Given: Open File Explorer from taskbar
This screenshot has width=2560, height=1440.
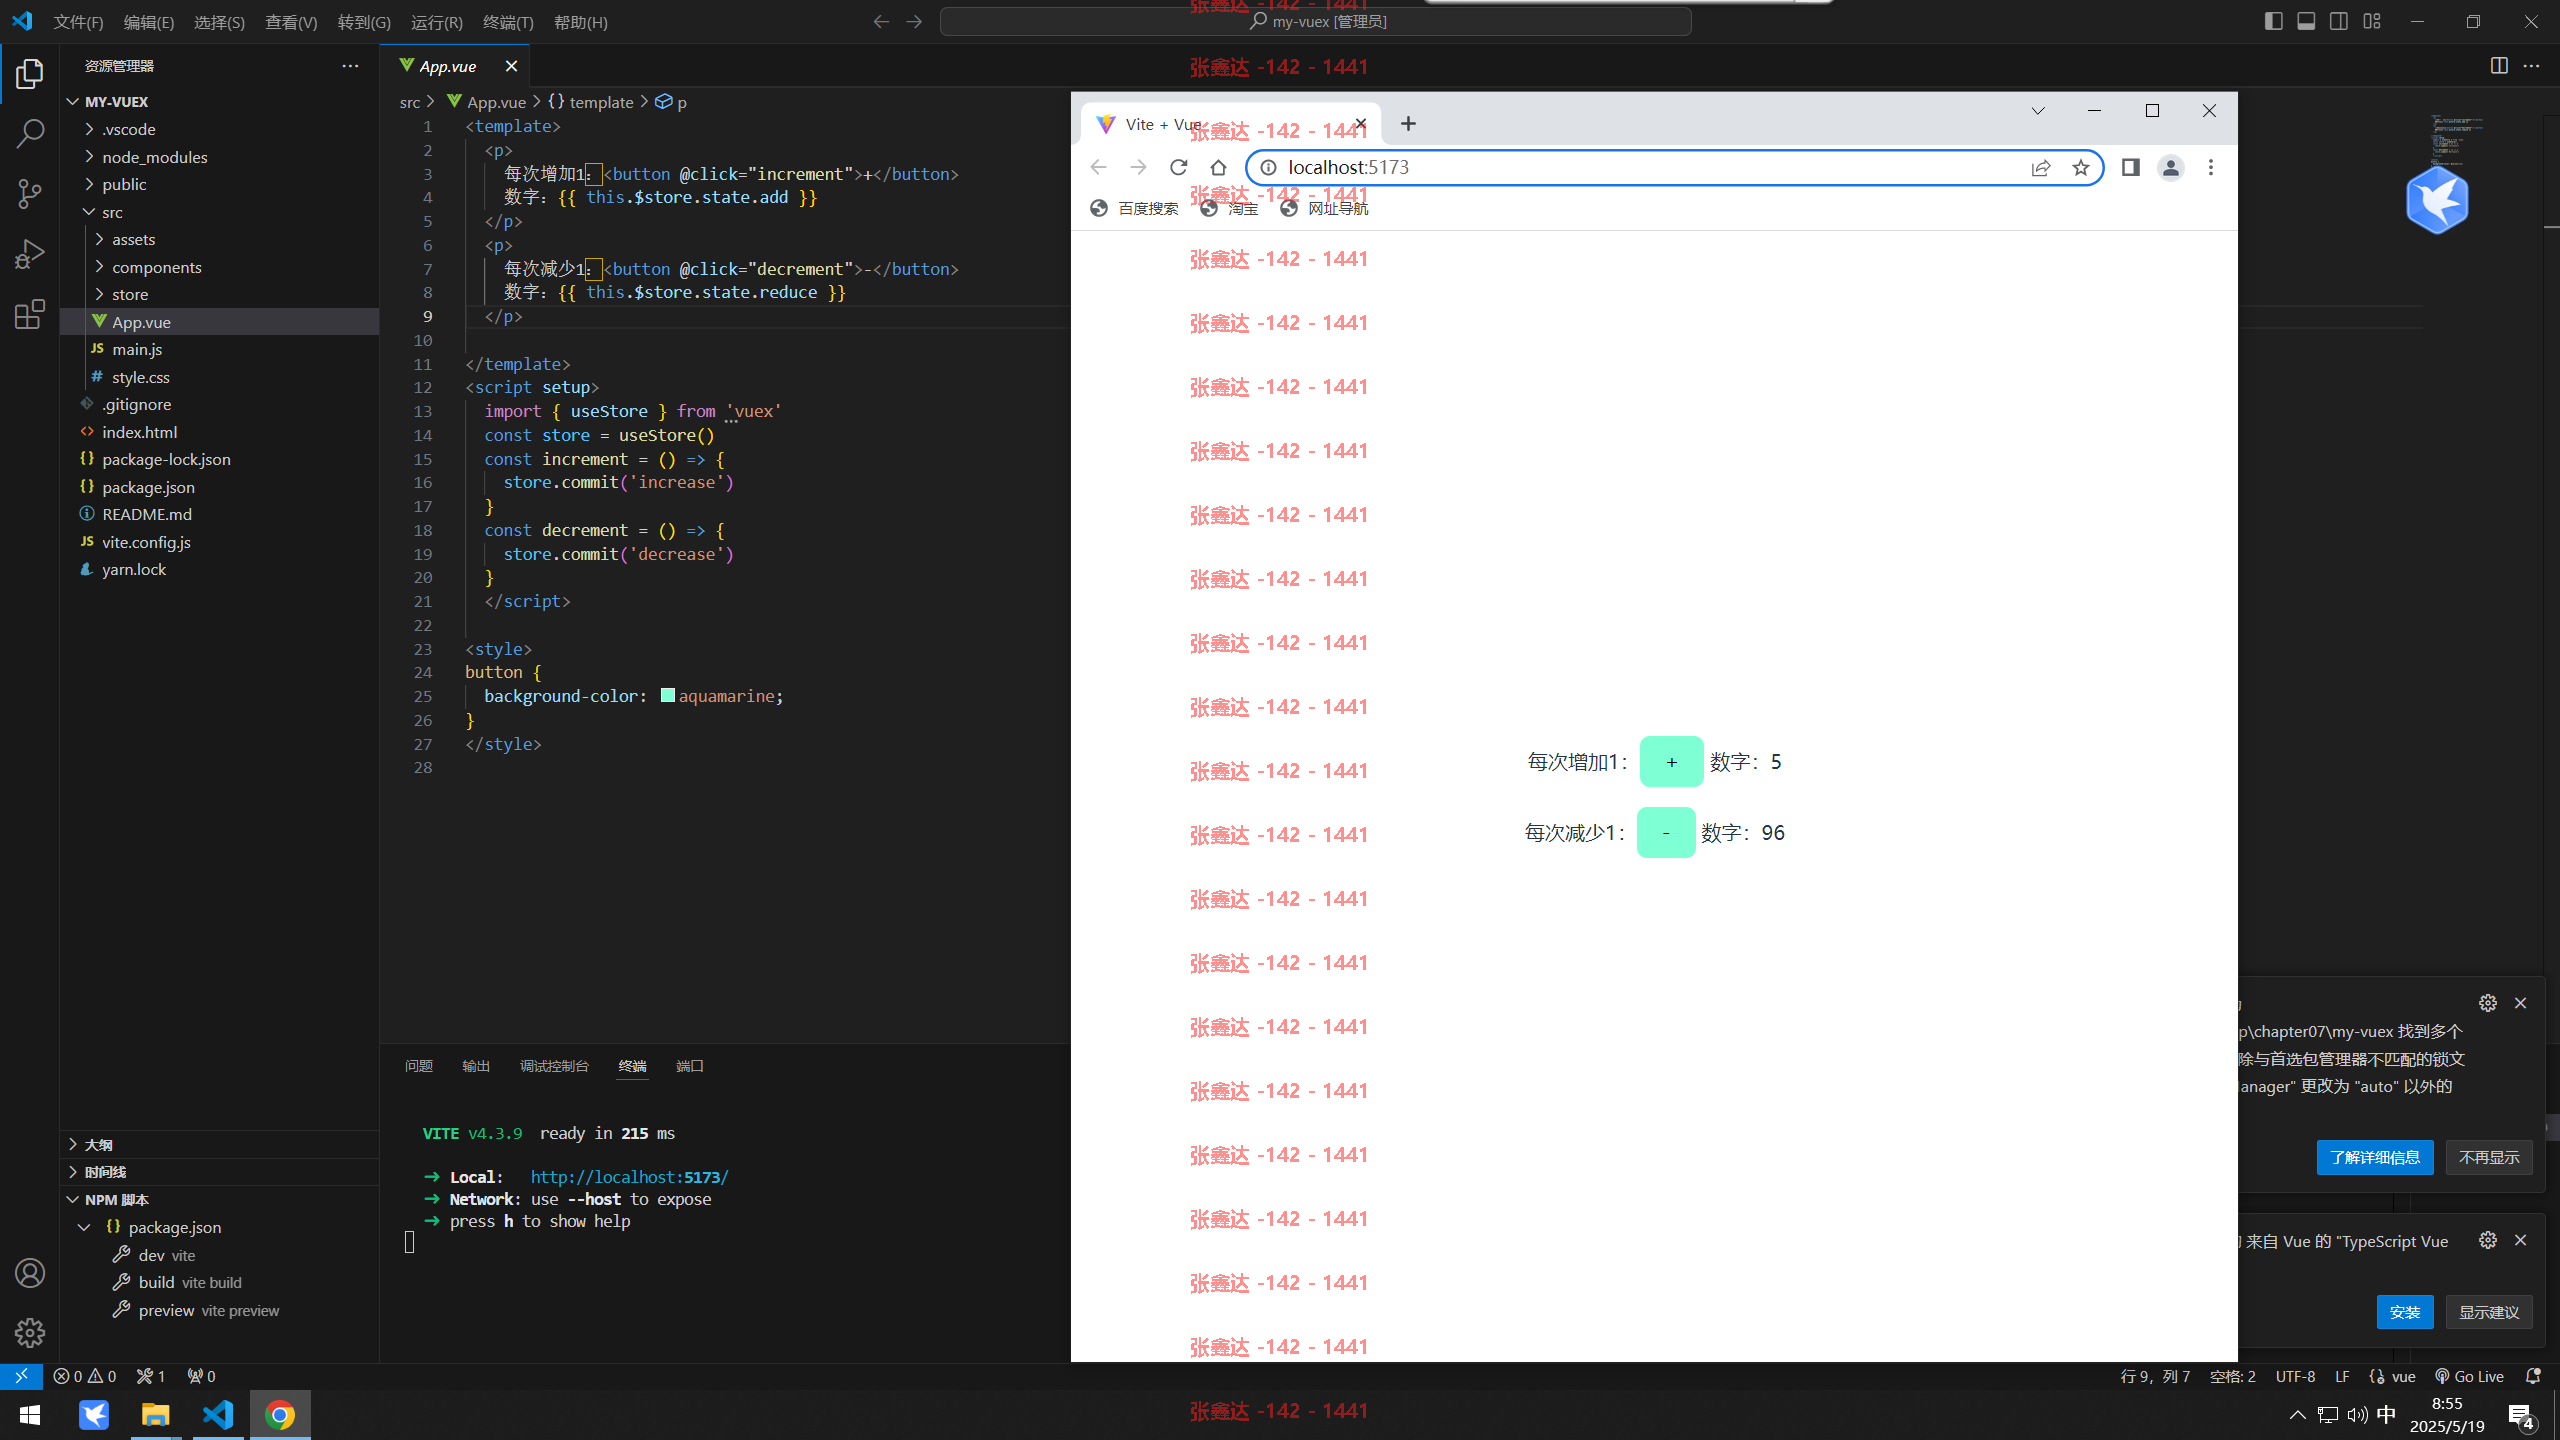Looking at the screenshot, I should 155,1415.
